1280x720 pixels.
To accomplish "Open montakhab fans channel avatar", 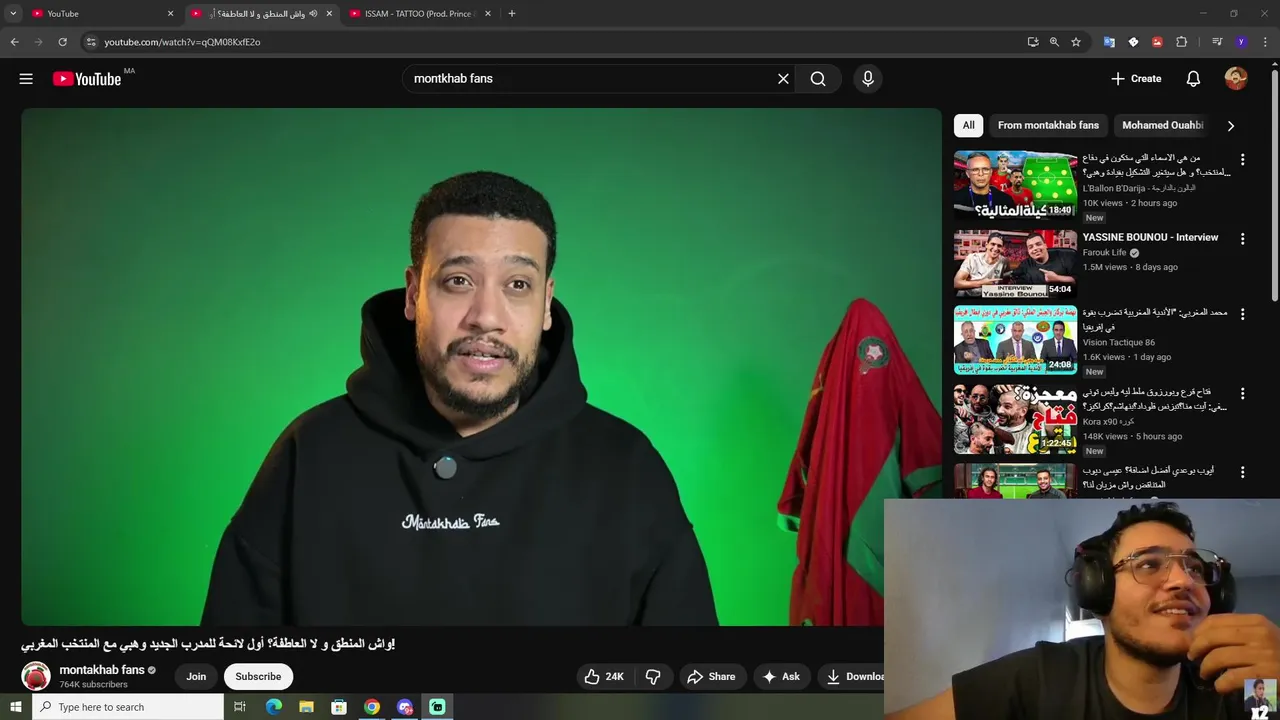I will coord(36,677).
